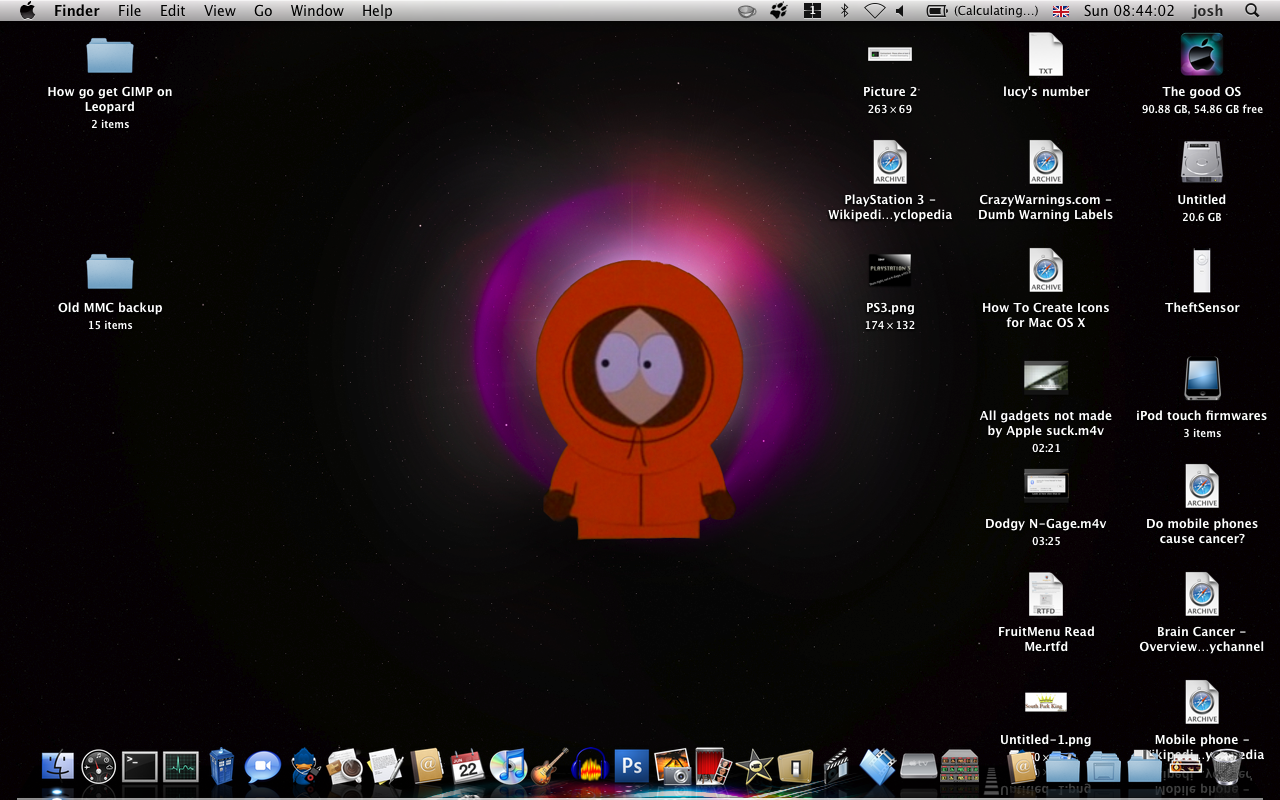
Task: Click the clock showing Sun 08:44:02
Action: [1129, 11]
